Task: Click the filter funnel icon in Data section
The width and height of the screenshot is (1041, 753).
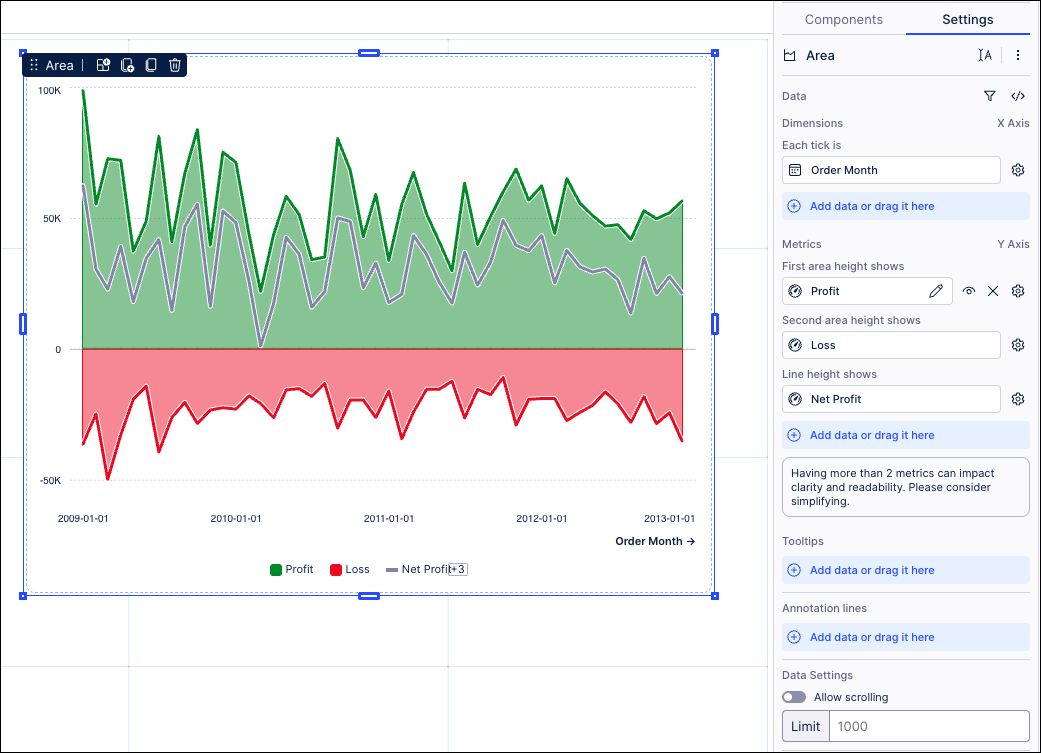Action: pos(989,96)
